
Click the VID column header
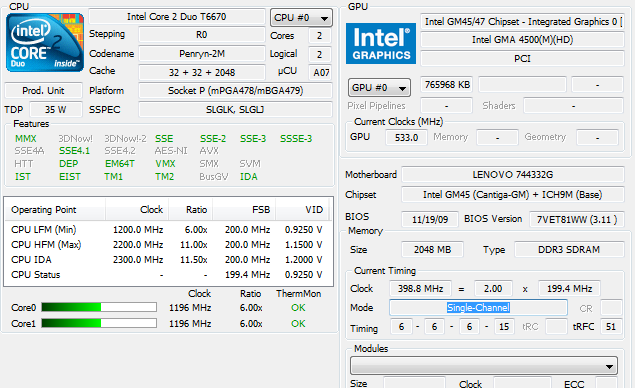pyautogui.click(x=302, y=210)
